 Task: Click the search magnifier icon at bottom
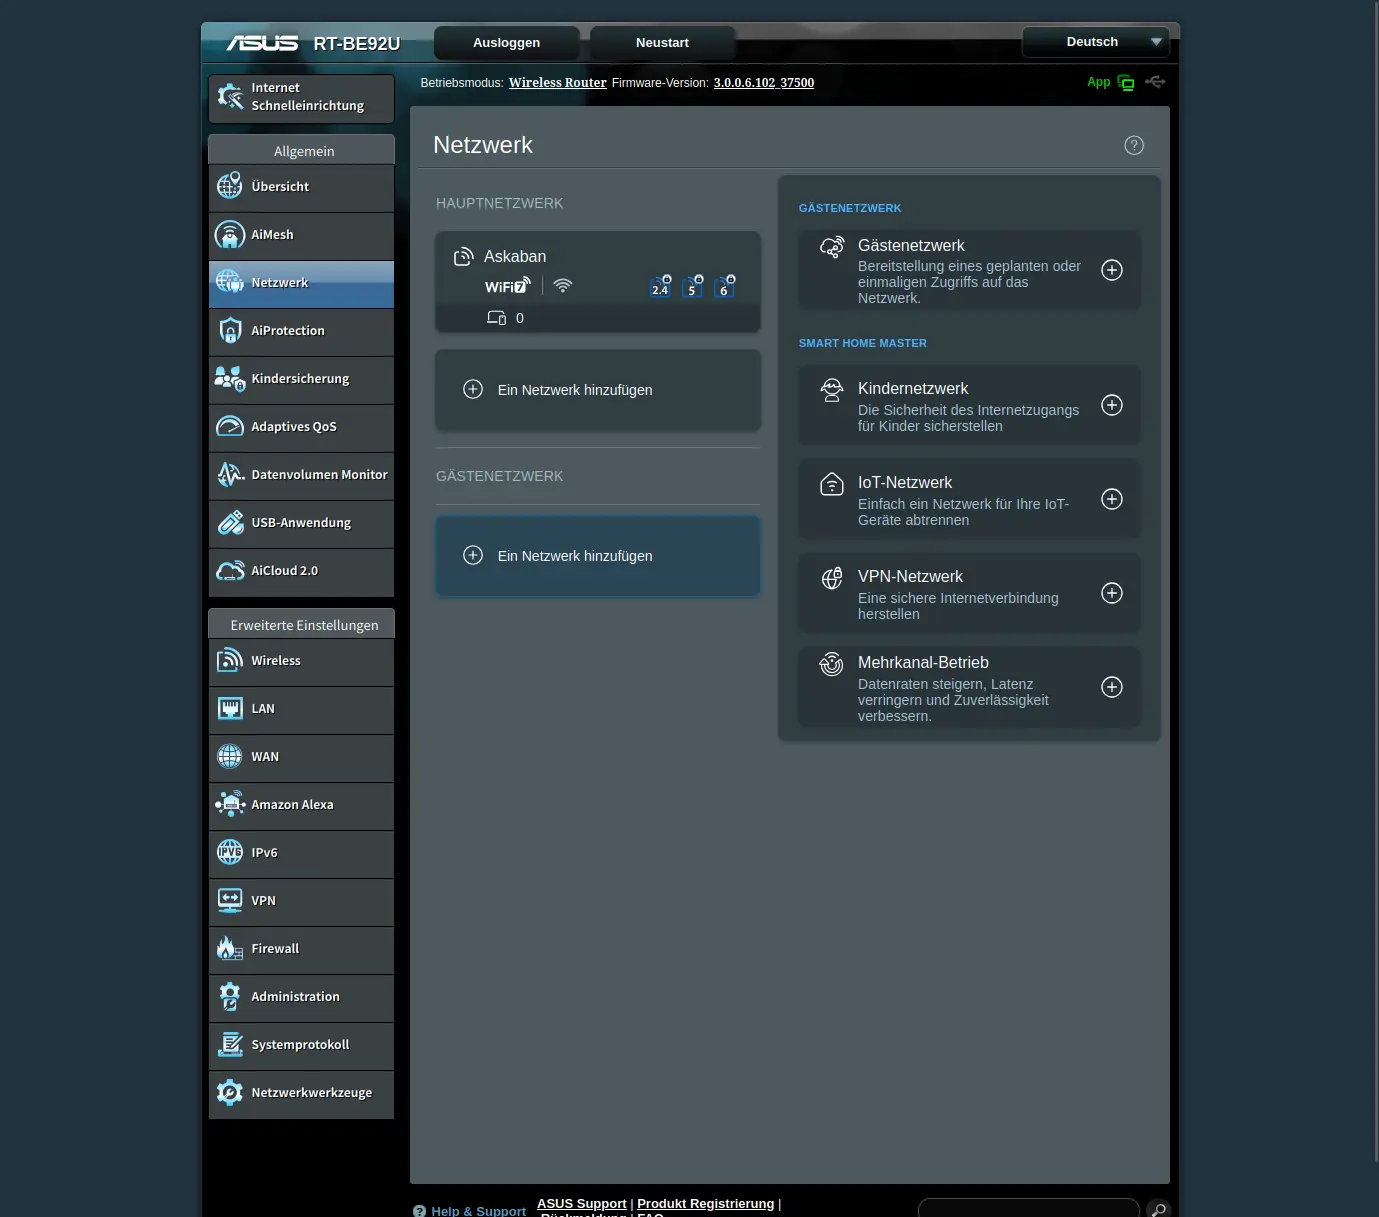point(1158,1209)
